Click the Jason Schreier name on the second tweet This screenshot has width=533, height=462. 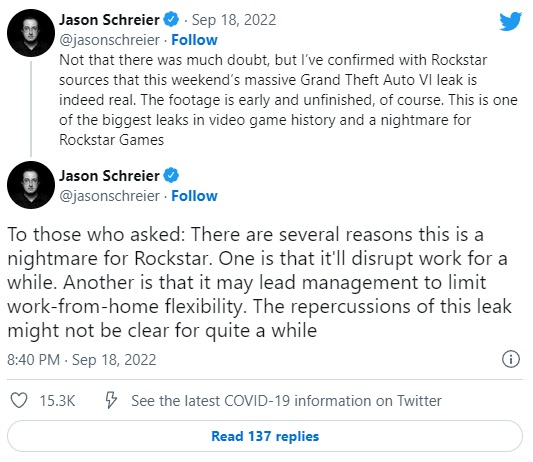(109, 176)
